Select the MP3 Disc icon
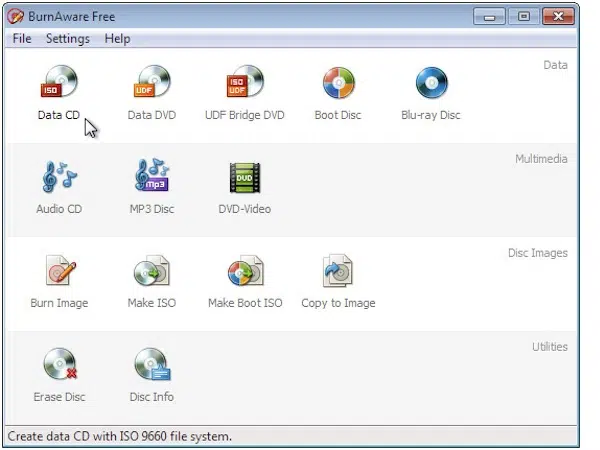The height and width of the screenshot is (450, 600). click(x=152, y=187)
